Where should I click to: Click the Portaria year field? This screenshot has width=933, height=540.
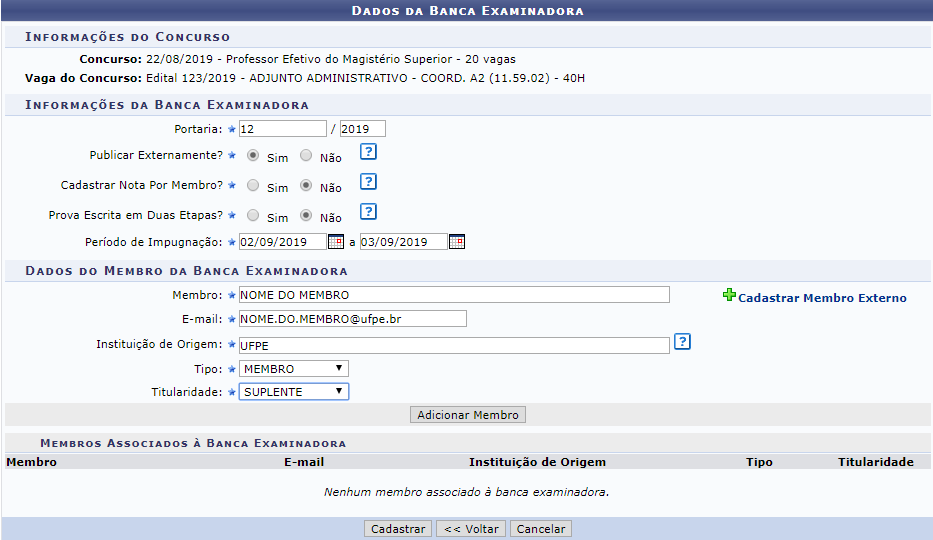362,129
